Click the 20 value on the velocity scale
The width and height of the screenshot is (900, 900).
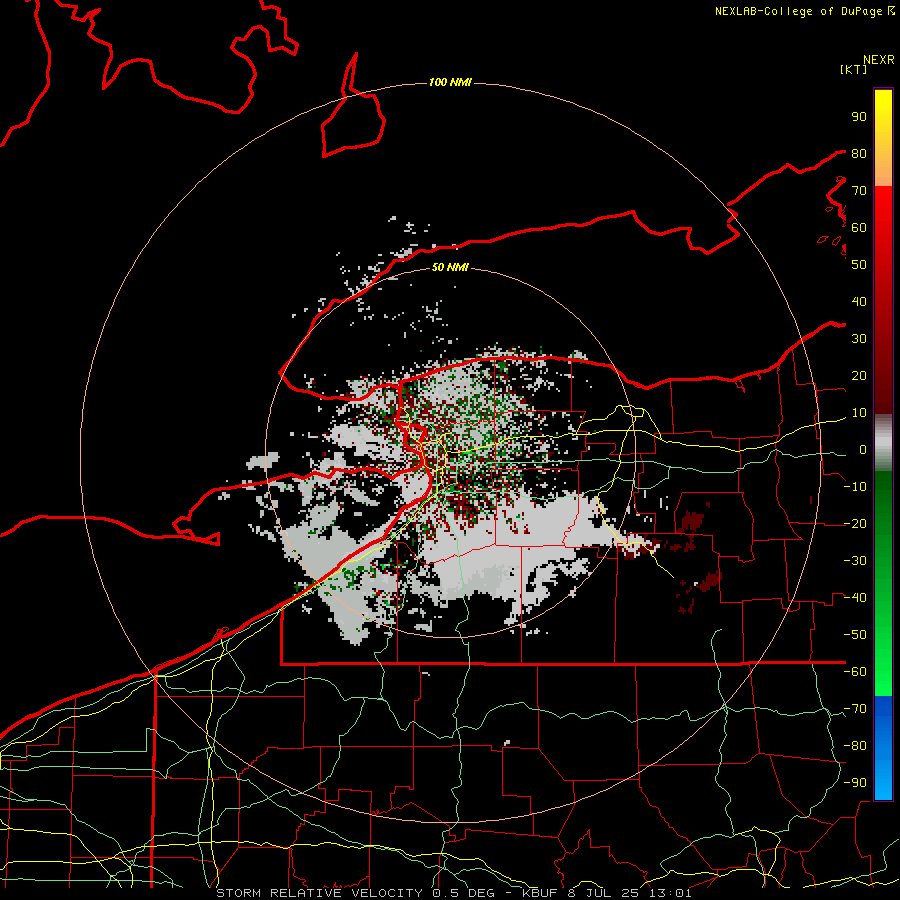859,375
